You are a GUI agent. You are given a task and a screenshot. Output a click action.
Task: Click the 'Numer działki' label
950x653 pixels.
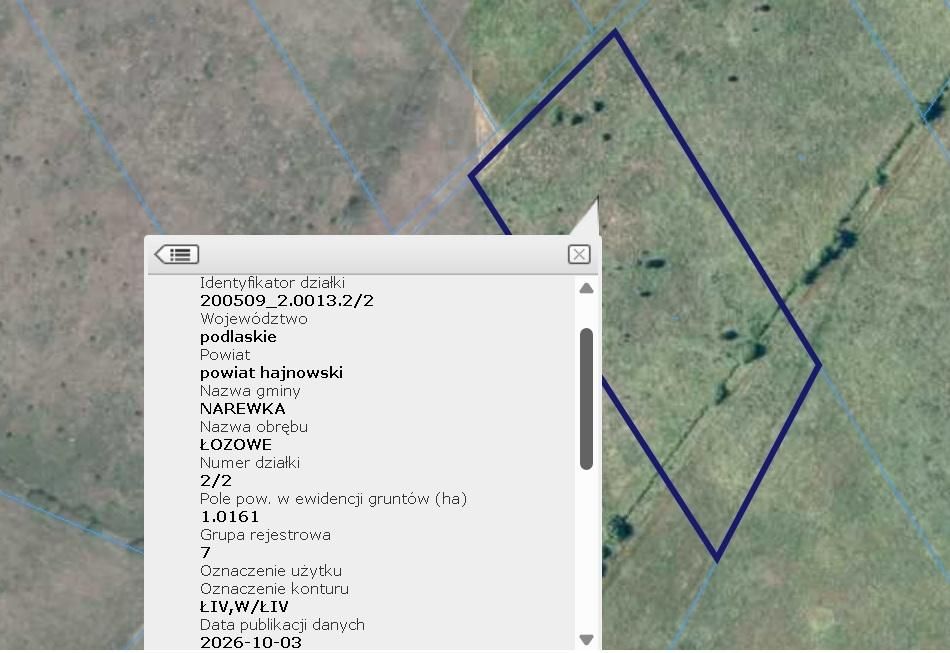(x=250, y=463)
